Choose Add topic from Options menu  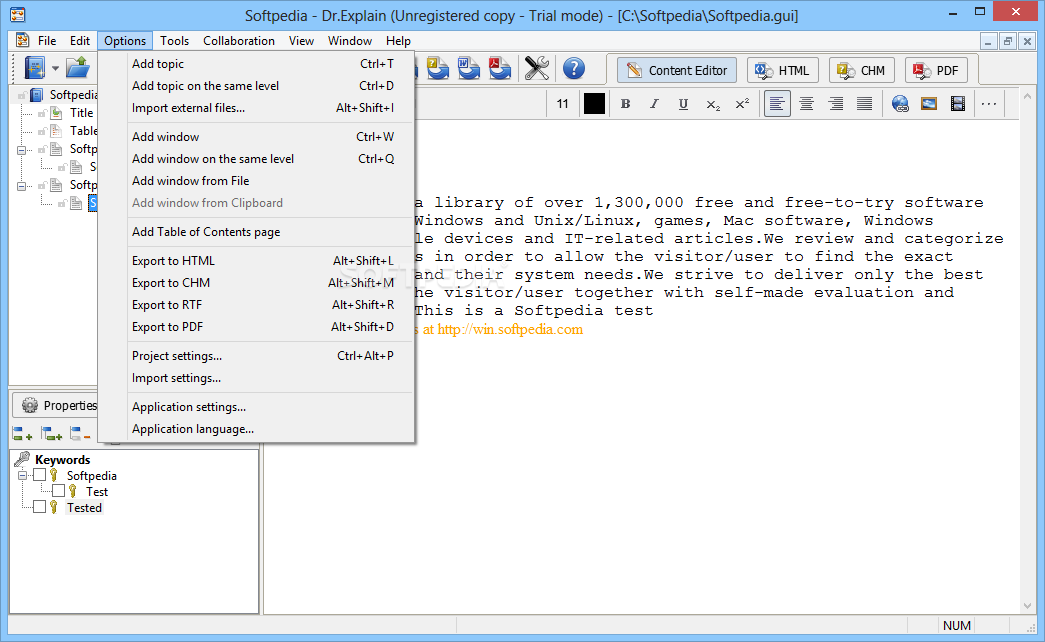(x=263, y=64)
